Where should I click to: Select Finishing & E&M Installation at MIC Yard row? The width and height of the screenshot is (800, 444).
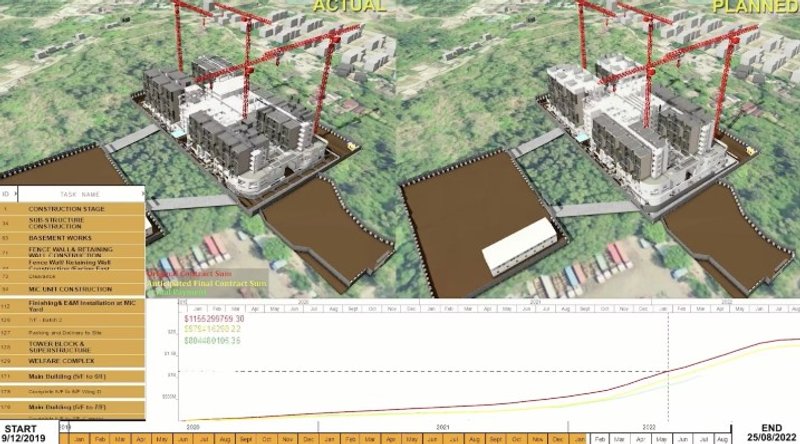pos(72,305)
